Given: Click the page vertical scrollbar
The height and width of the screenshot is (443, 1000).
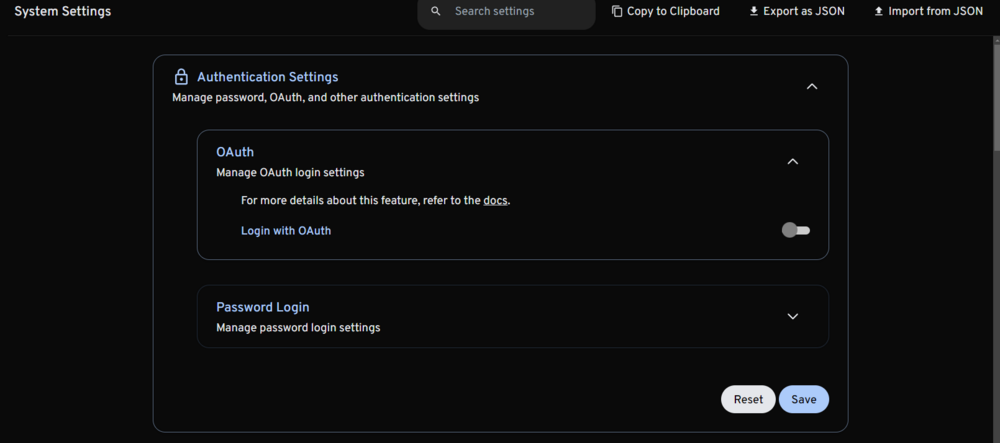Looking at the screenshot, I should (x=996, y=96).
